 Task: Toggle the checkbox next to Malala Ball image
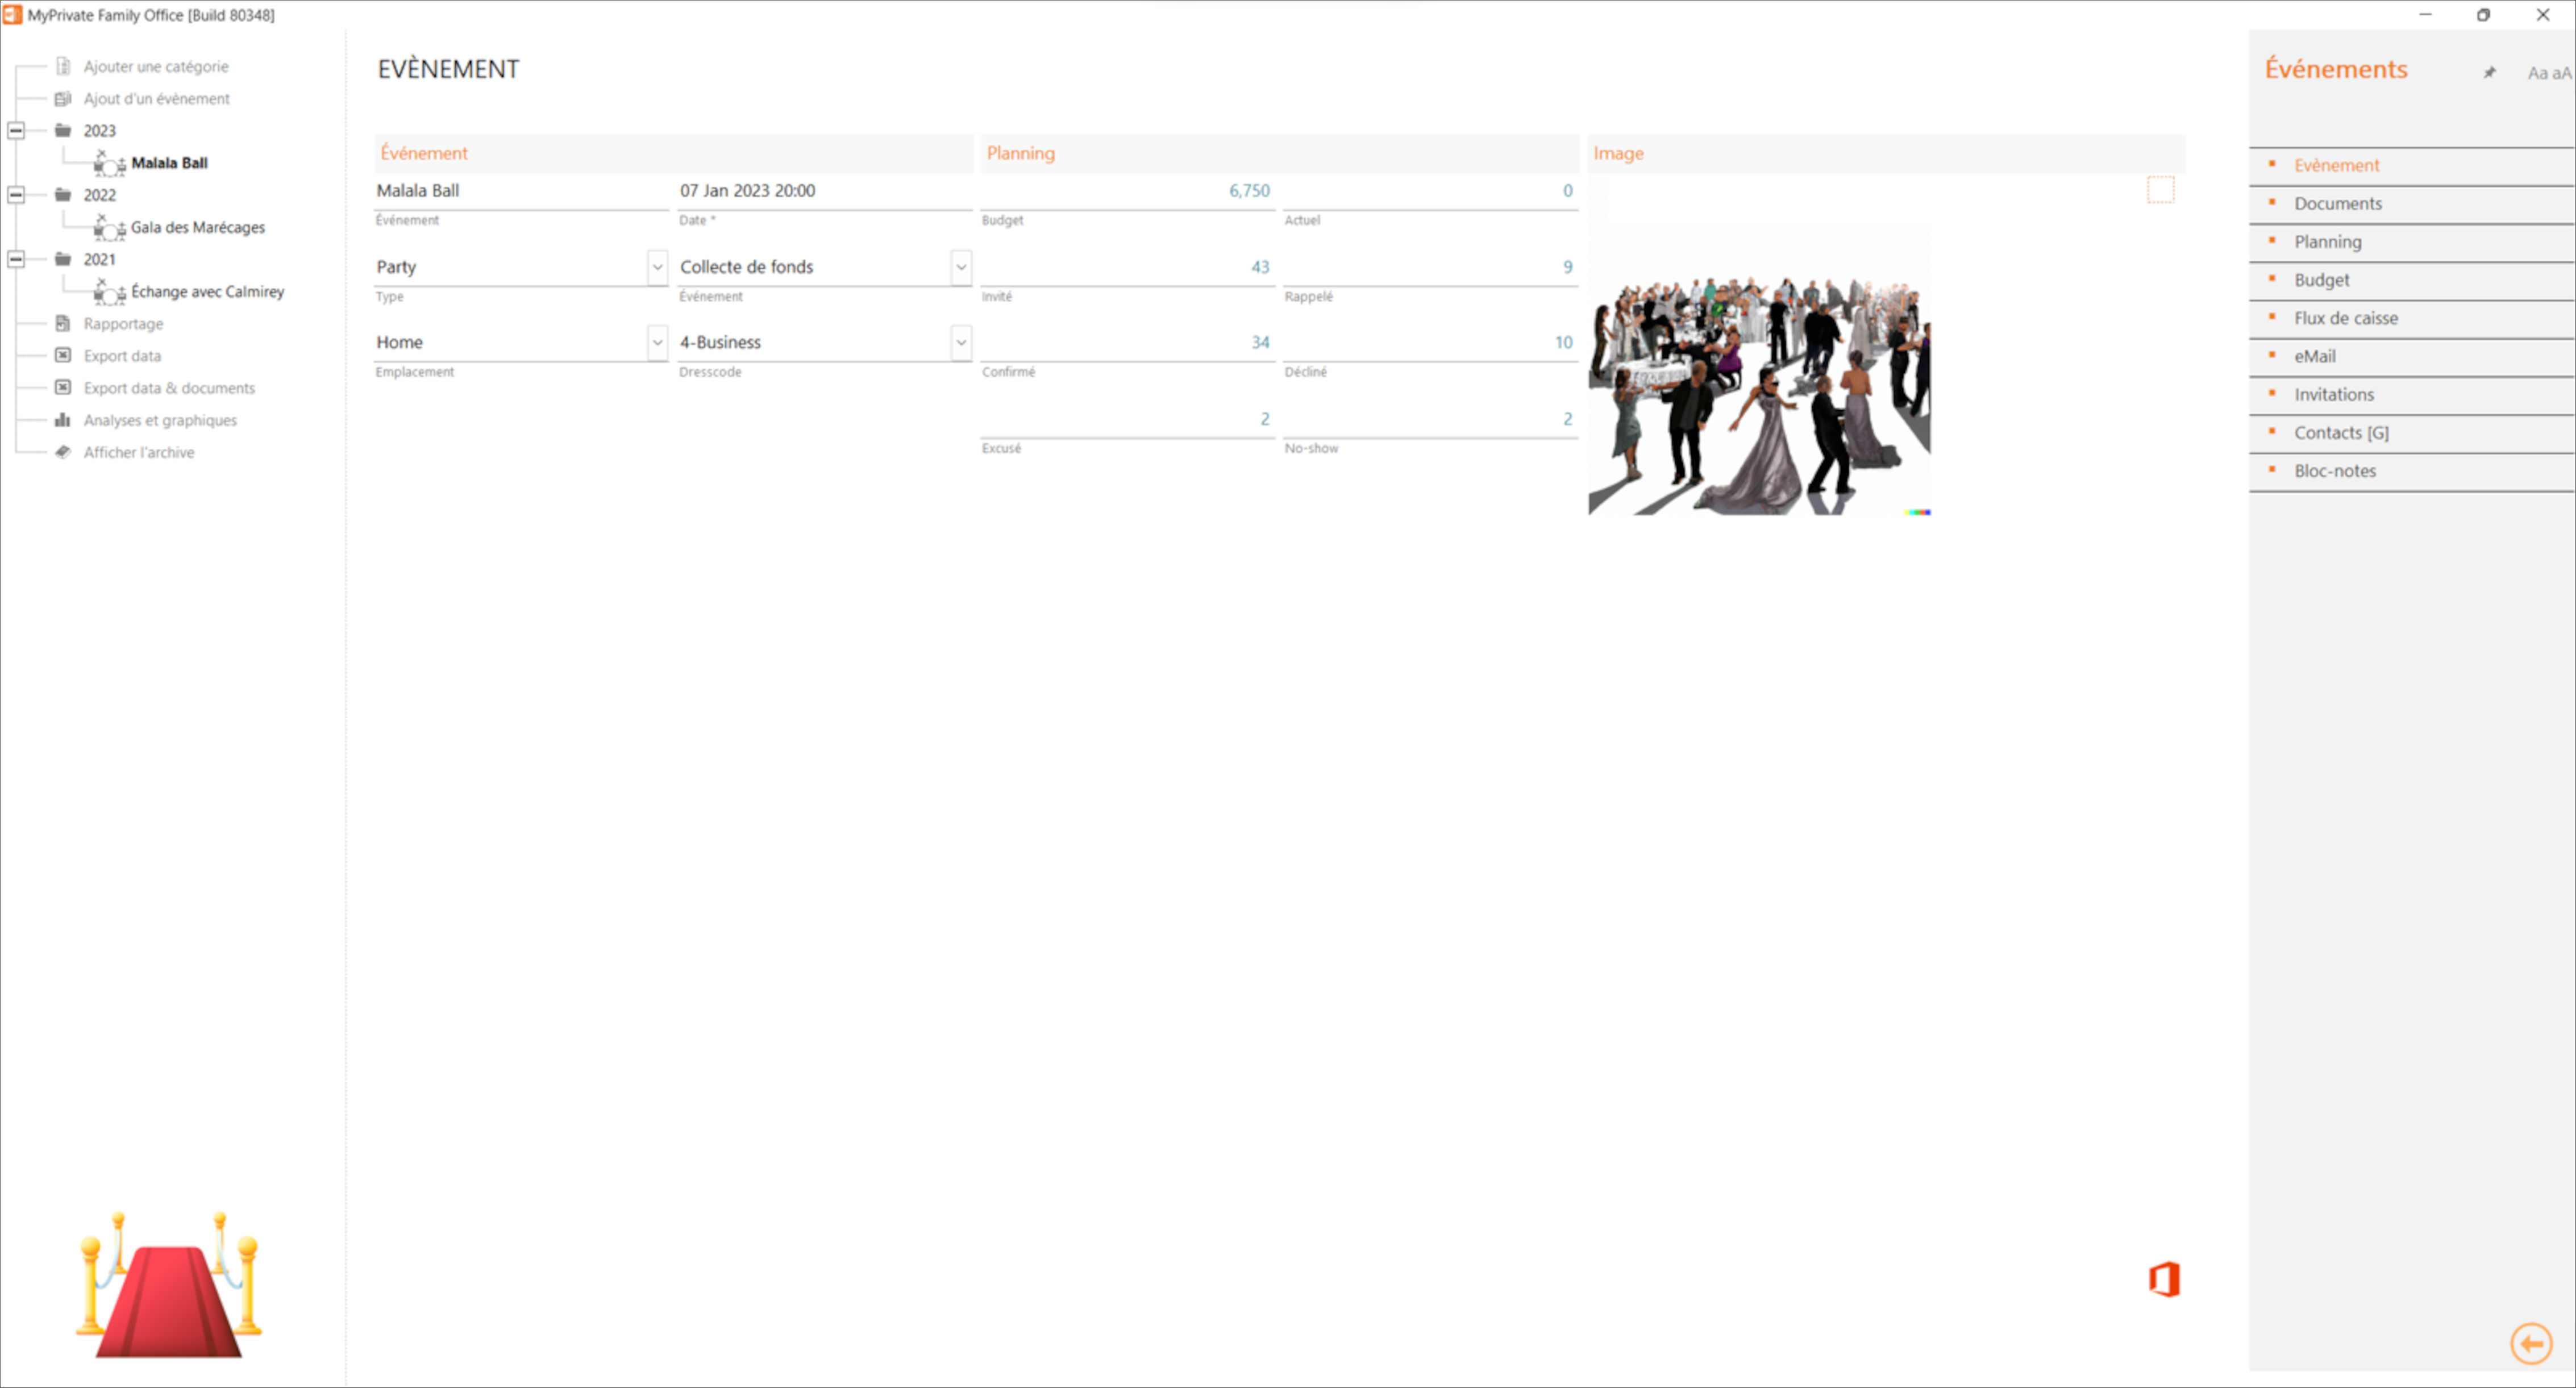(x=2157, y=190)
